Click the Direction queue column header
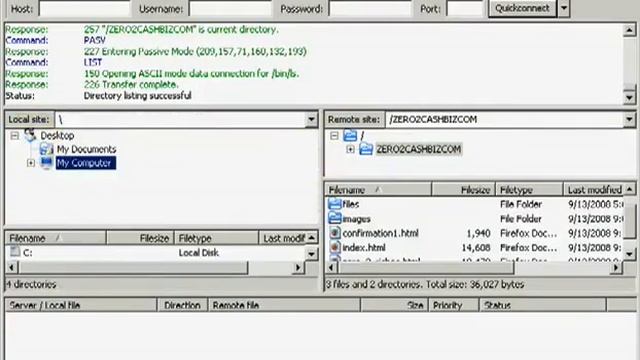Screen dimensions: 640x360 (182, 305)
